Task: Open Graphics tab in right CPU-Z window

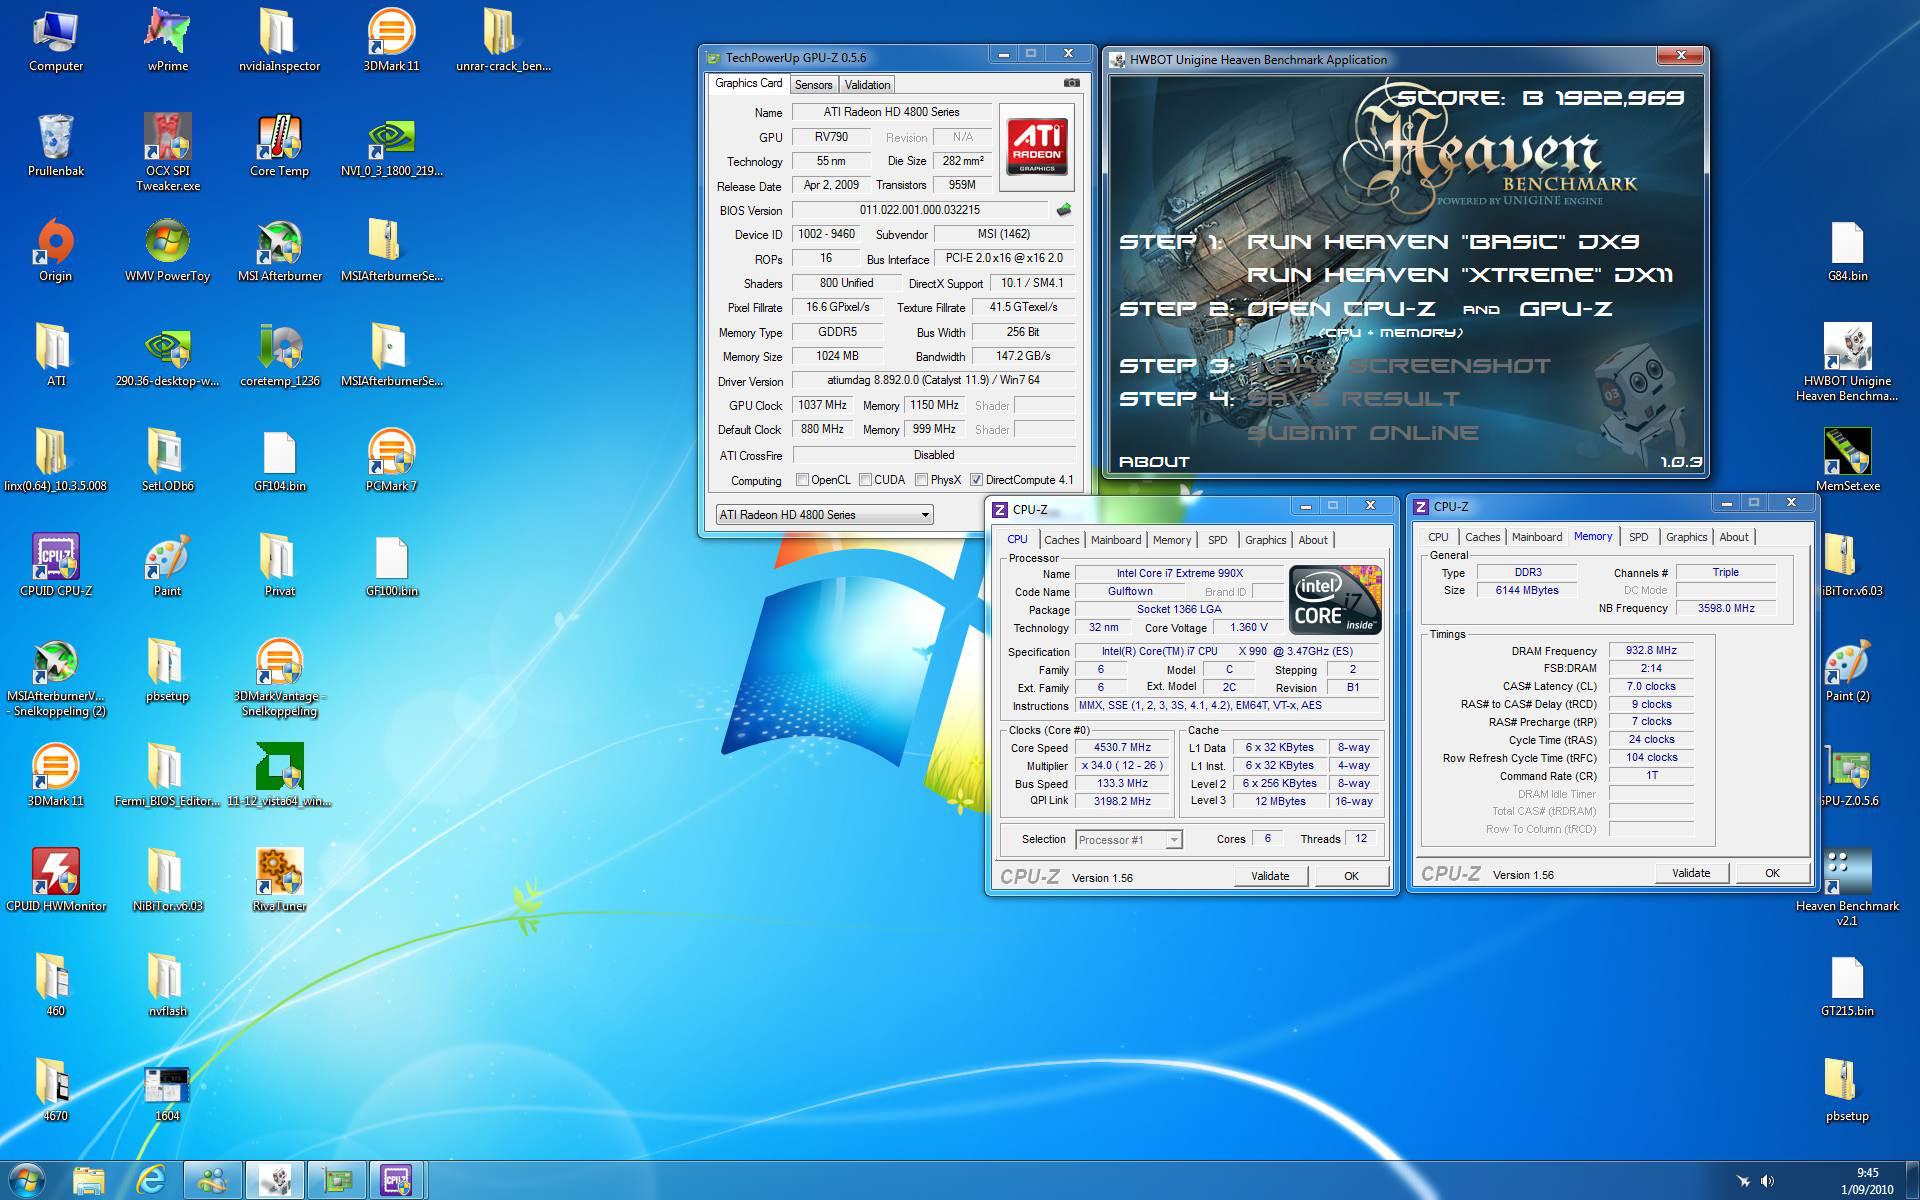Action: coord(1686,537)
